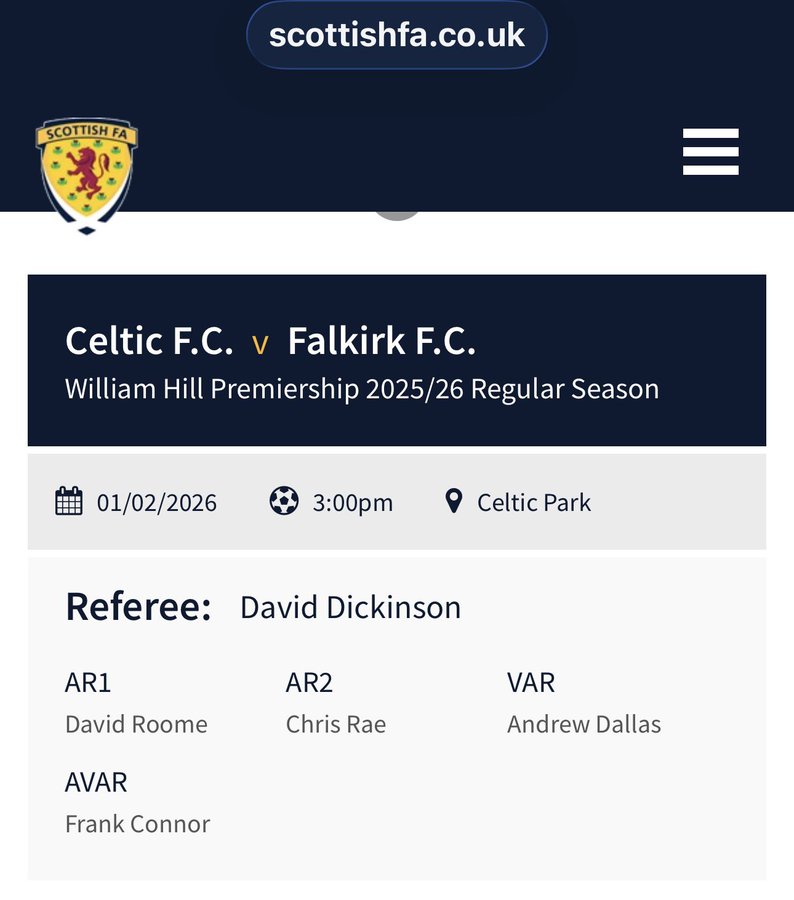
Task: Click the match date 01/02/2026
Action: 157,502
